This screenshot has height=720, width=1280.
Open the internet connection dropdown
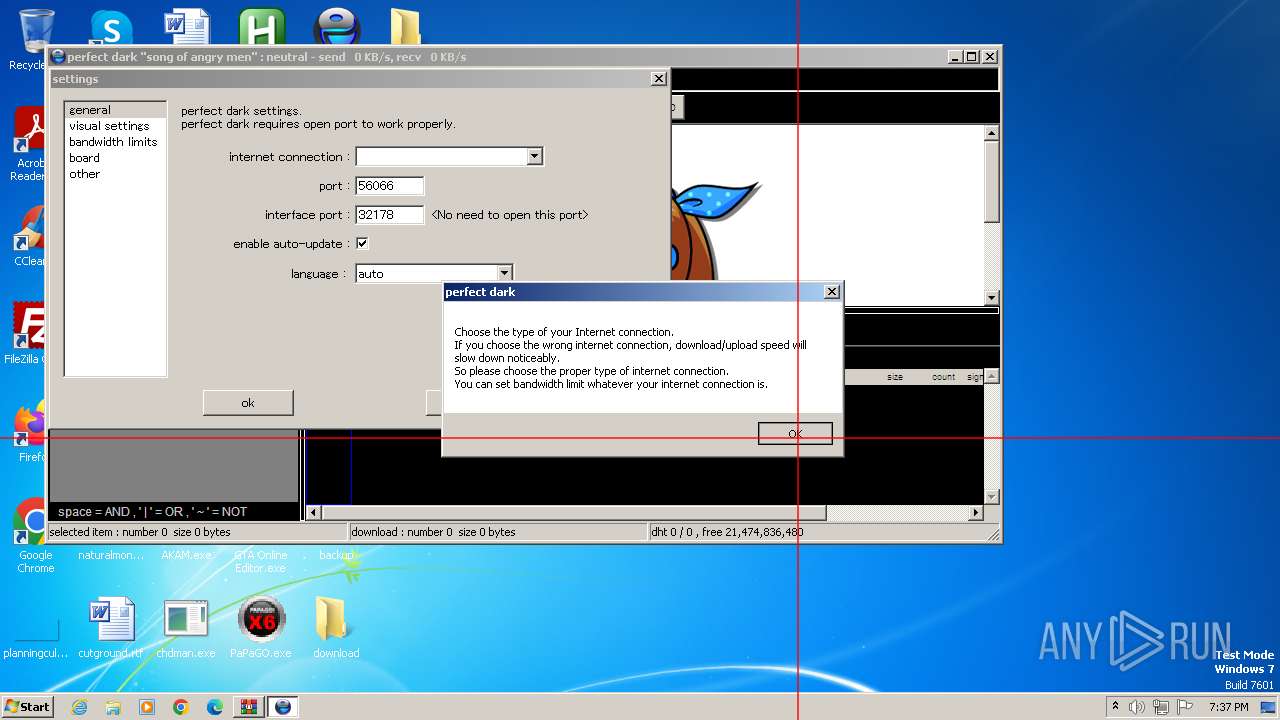click(x=534, y=156)
